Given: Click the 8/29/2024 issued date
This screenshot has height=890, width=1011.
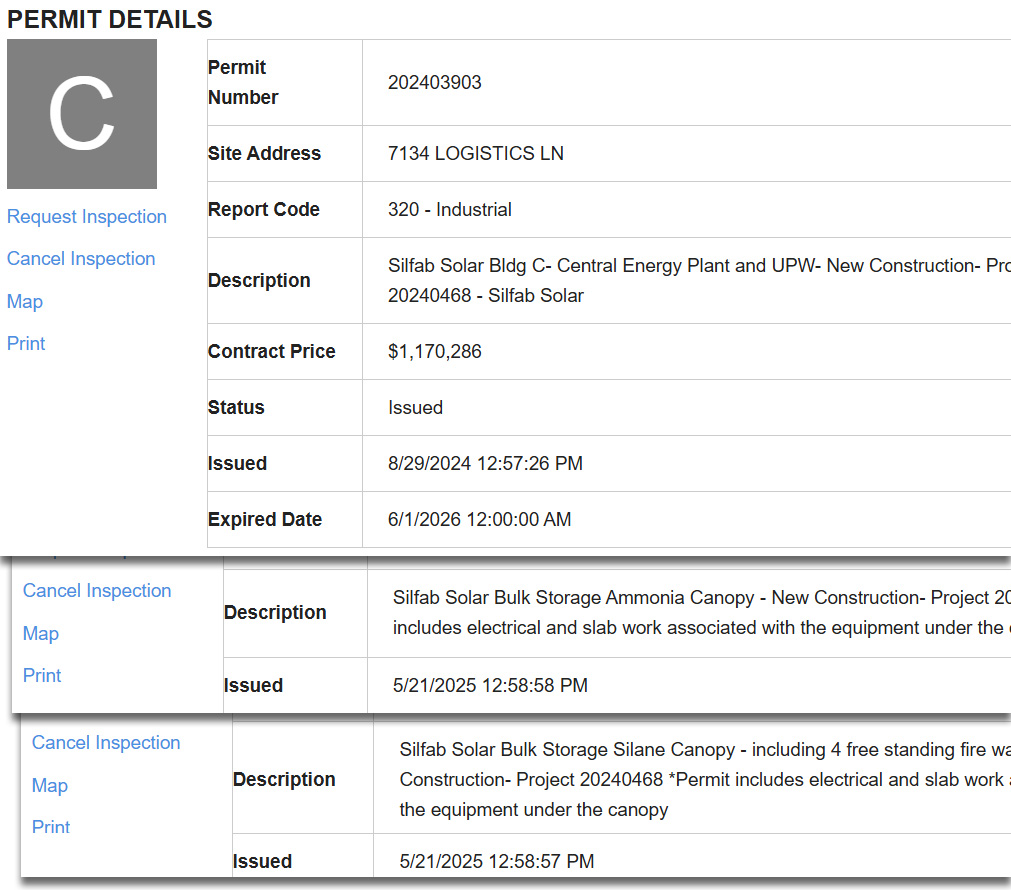Looking at the screenshot, I should tap(485, 464).
